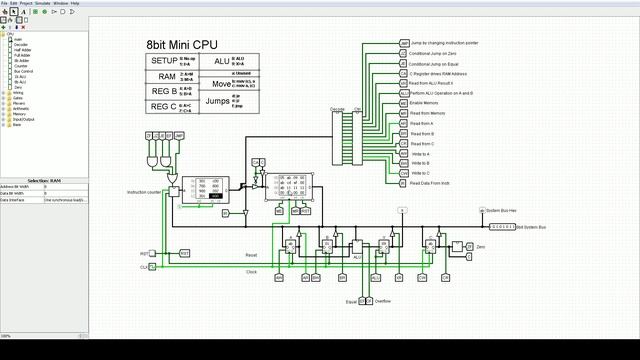
Task: Open the Edit menu
Action: (13, 3)
